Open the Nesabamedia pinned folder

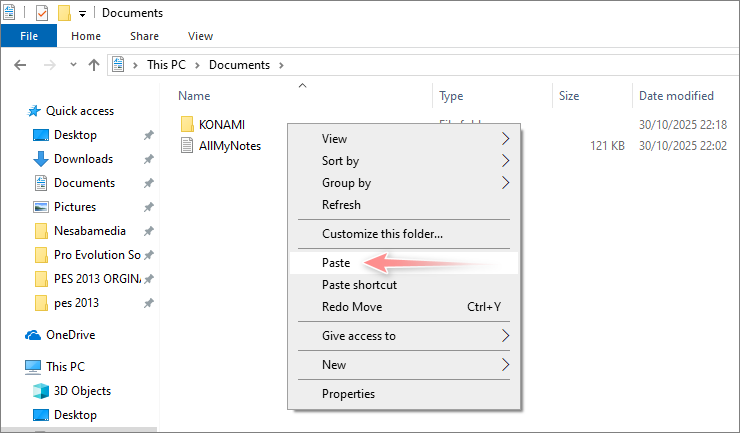[90, 231]
